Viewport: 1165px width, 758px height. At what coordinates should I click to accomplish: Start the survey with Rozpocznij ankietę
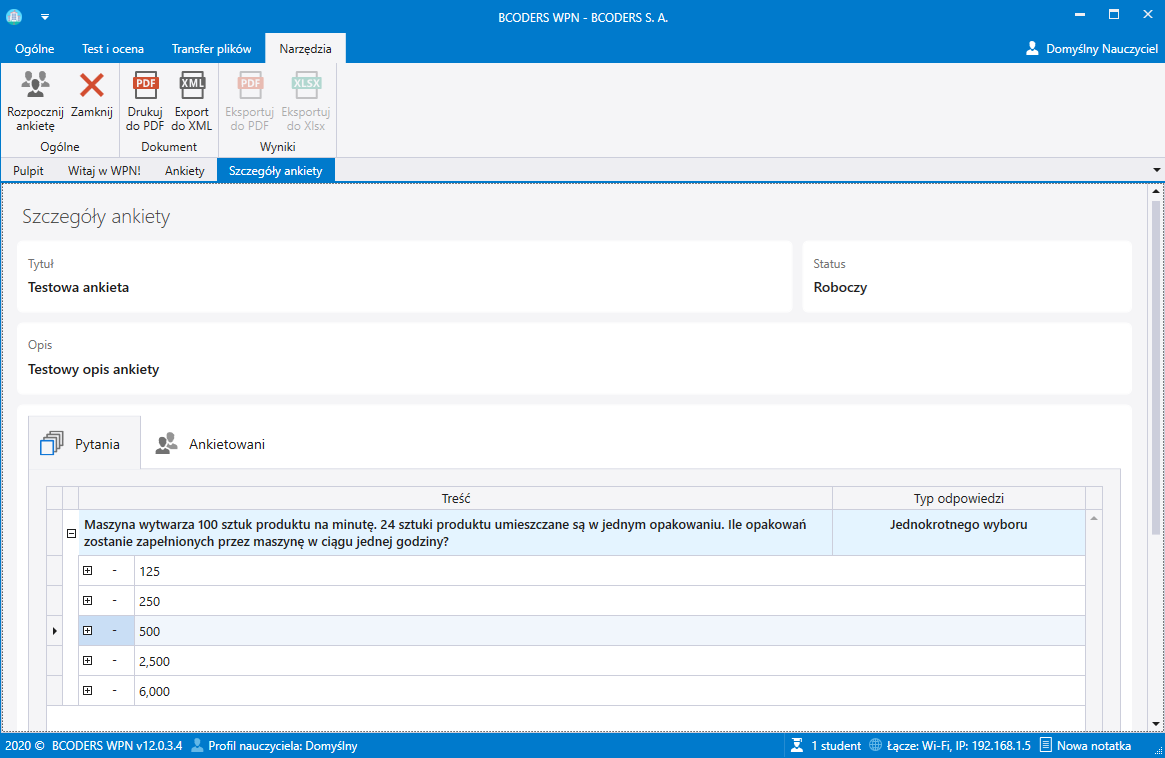pos(35,100)
